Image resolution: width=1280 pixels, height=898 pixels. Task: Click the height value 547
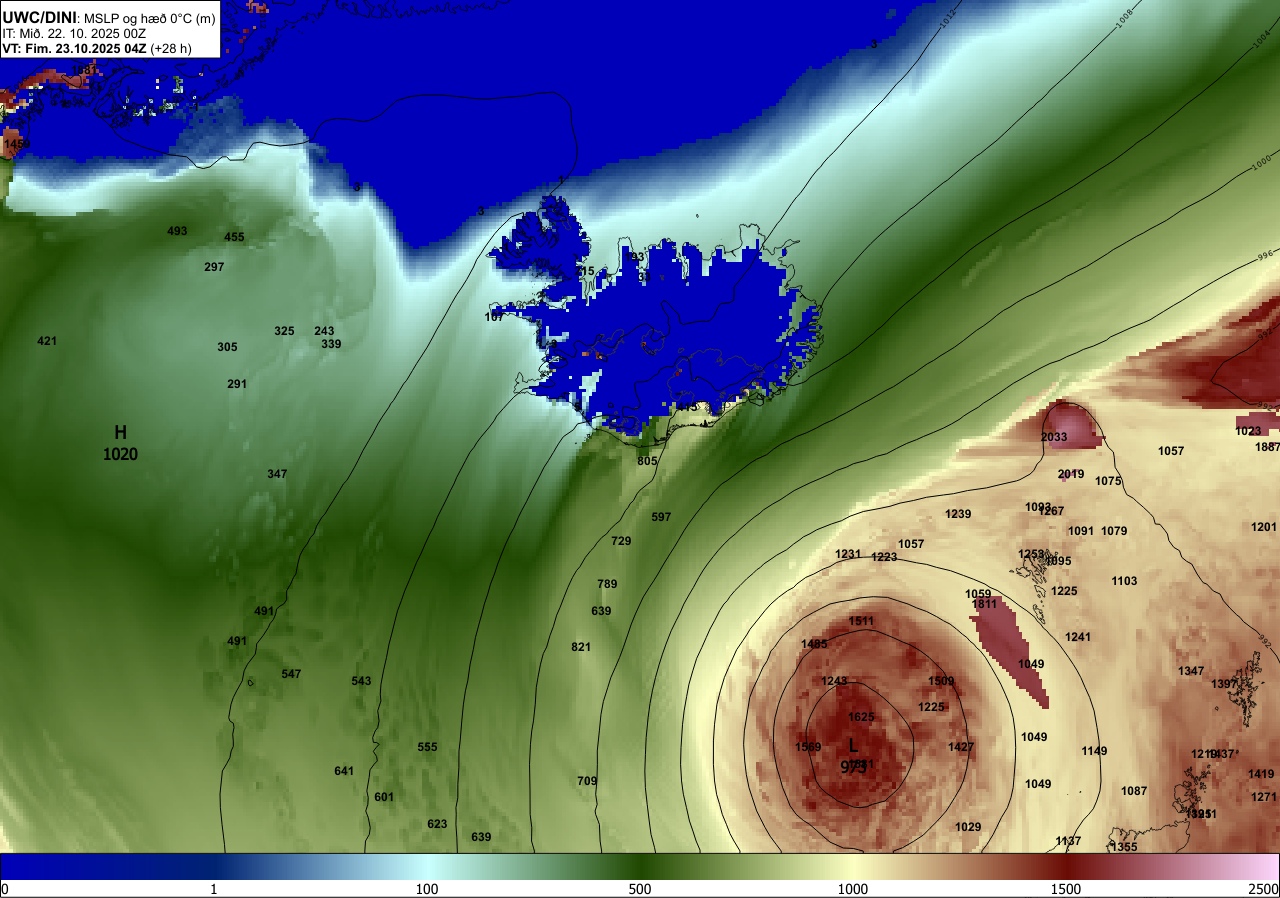click(x=291, y=674)
